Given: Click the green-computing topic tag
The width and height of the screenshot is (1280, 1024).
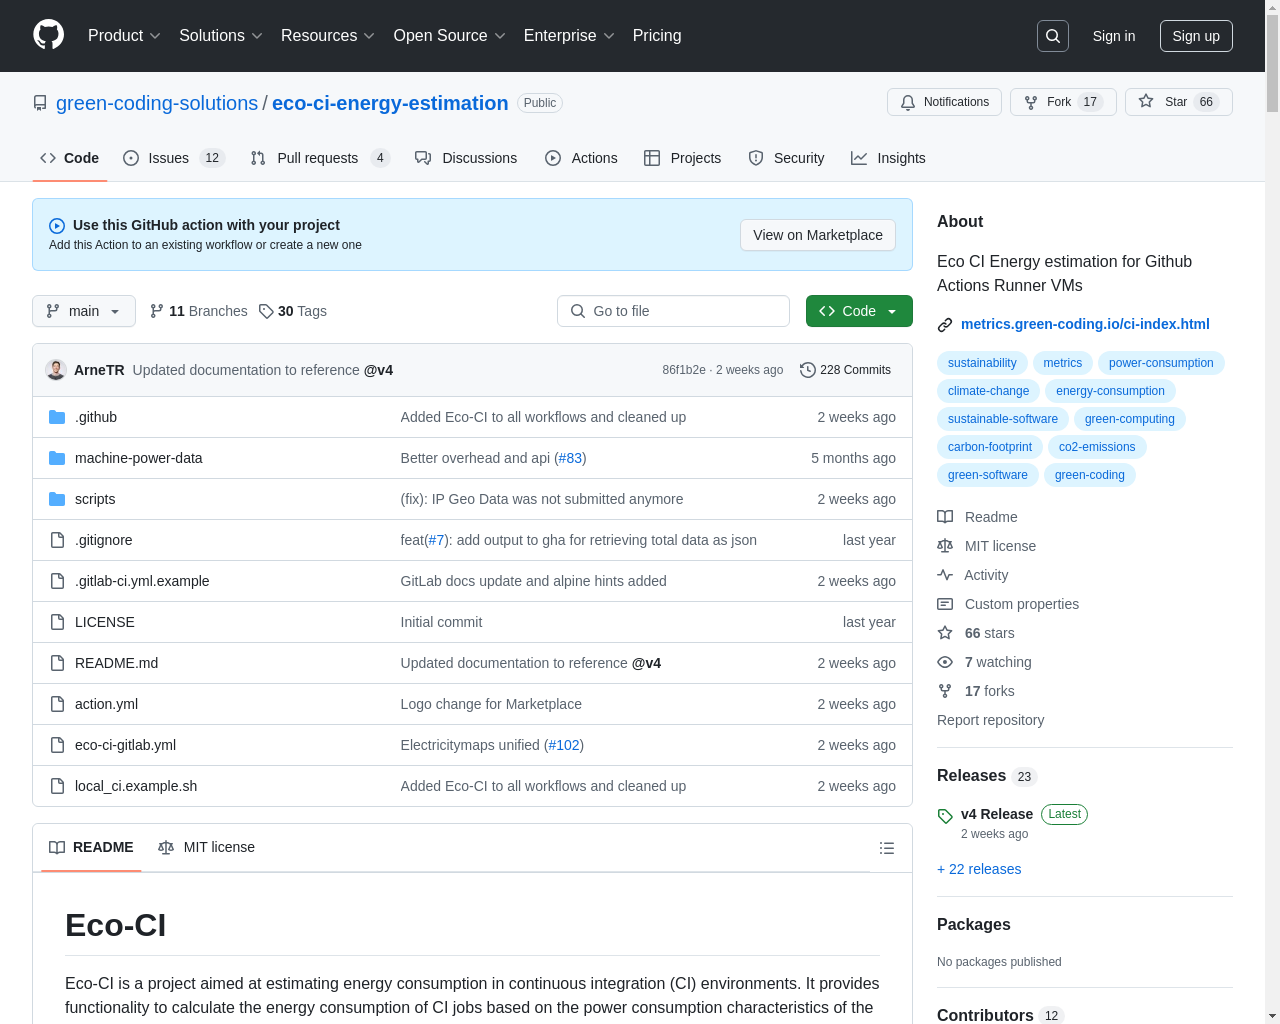Looking at the screenshot, I should coord(1130,419).
